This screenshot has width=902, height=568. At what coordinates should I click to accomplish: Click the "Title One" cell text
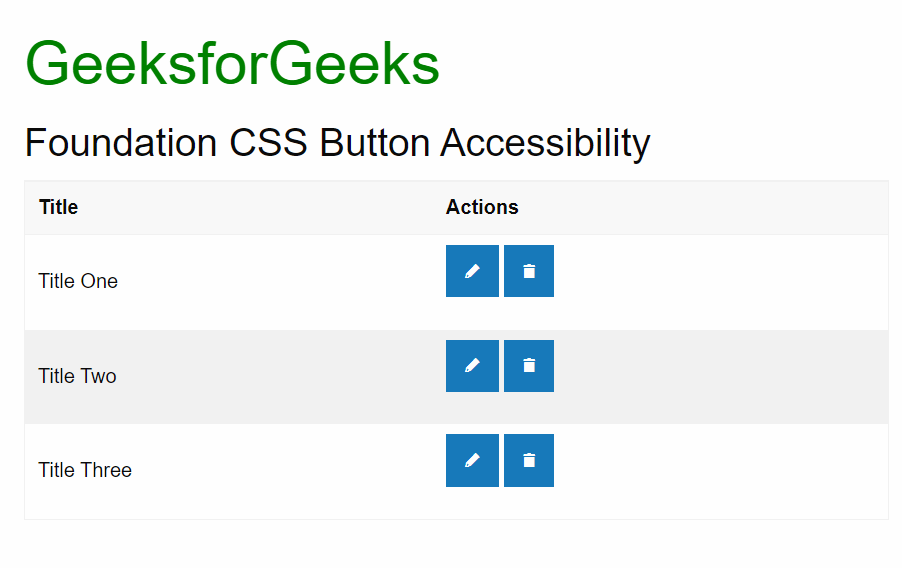coord(78,281)
